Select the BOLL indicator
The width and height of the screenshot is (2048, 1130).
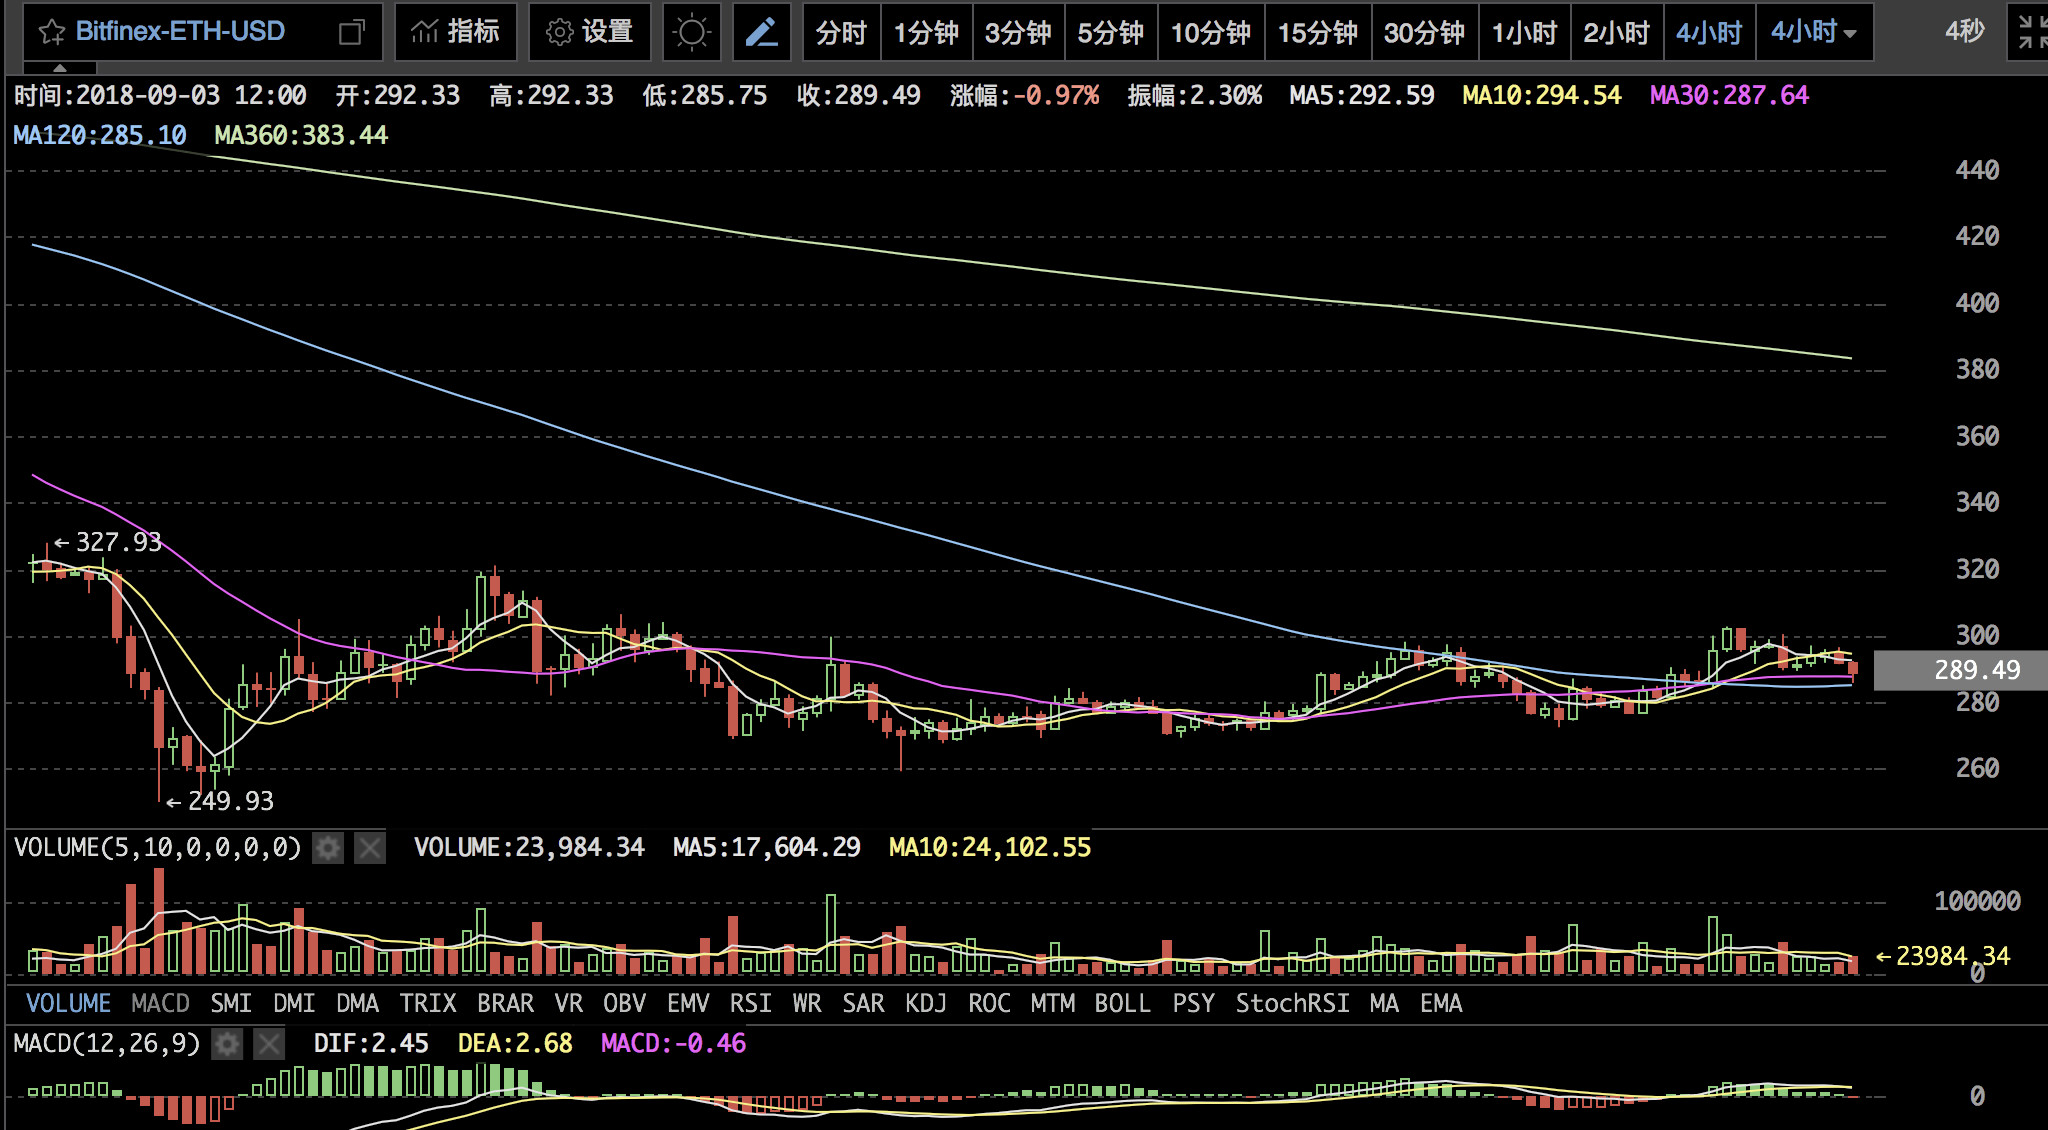click(x=1123, y=1003)
